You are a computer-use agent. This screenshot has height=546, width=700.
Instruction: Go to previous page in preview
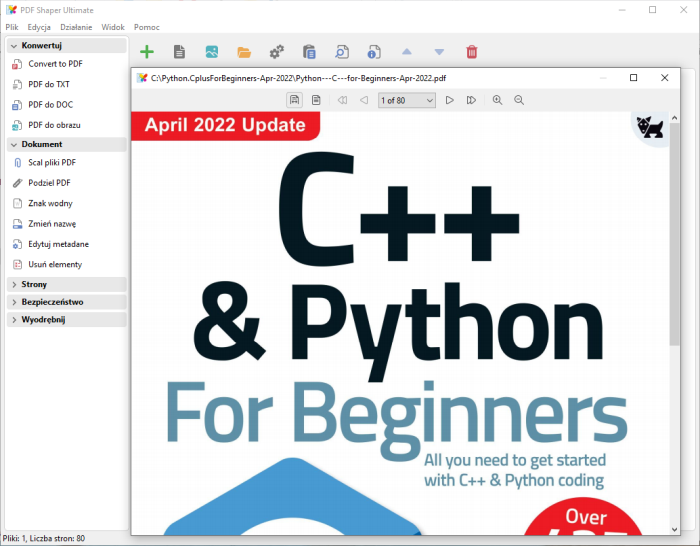364,100
